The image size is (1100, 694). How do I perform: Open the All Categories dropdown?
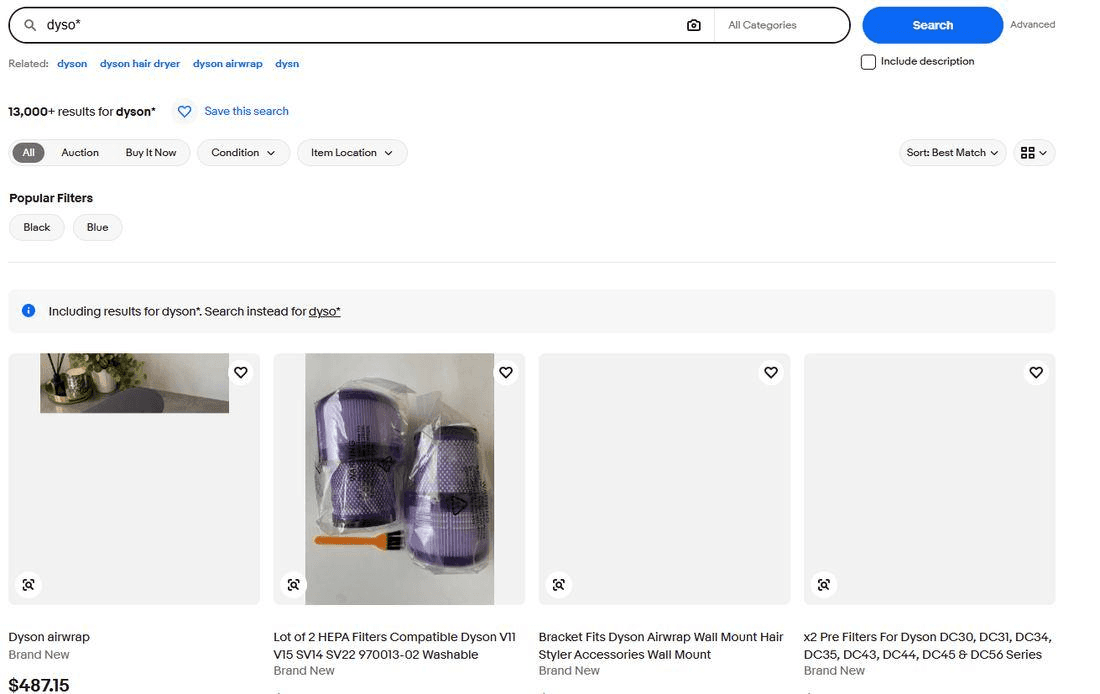point(781,25)
